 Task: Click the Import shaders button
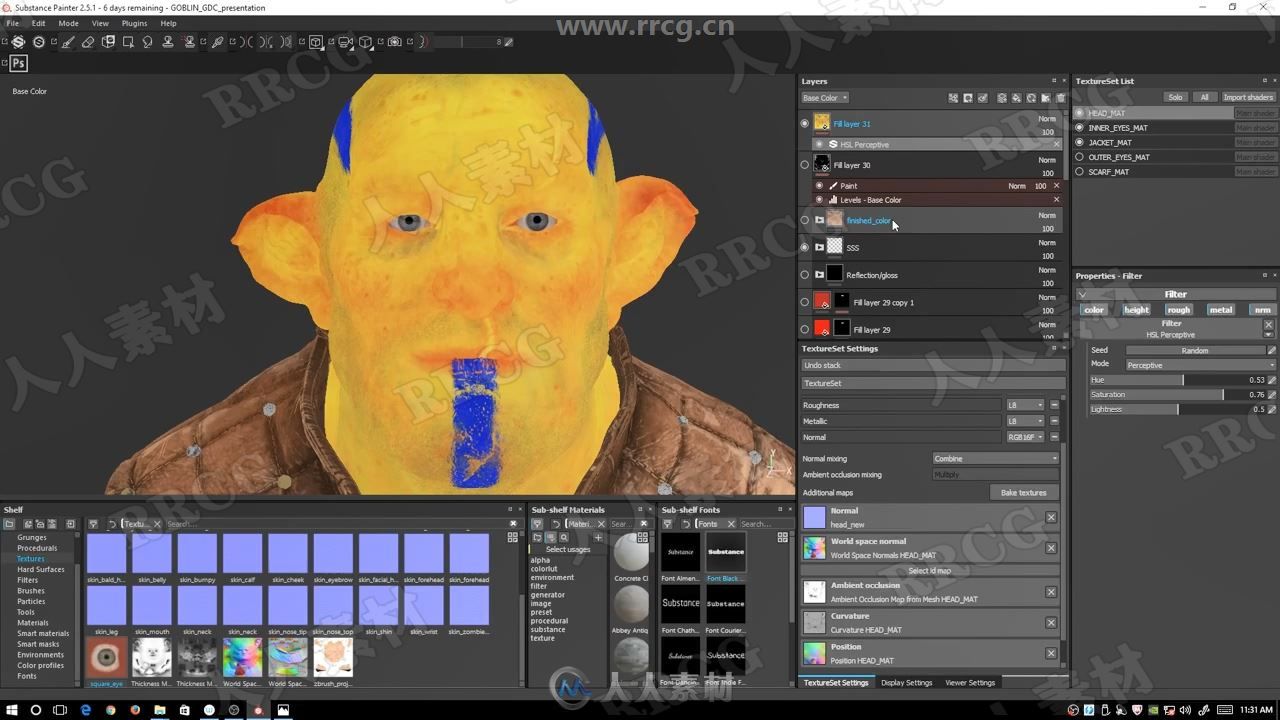[1248, 97]
